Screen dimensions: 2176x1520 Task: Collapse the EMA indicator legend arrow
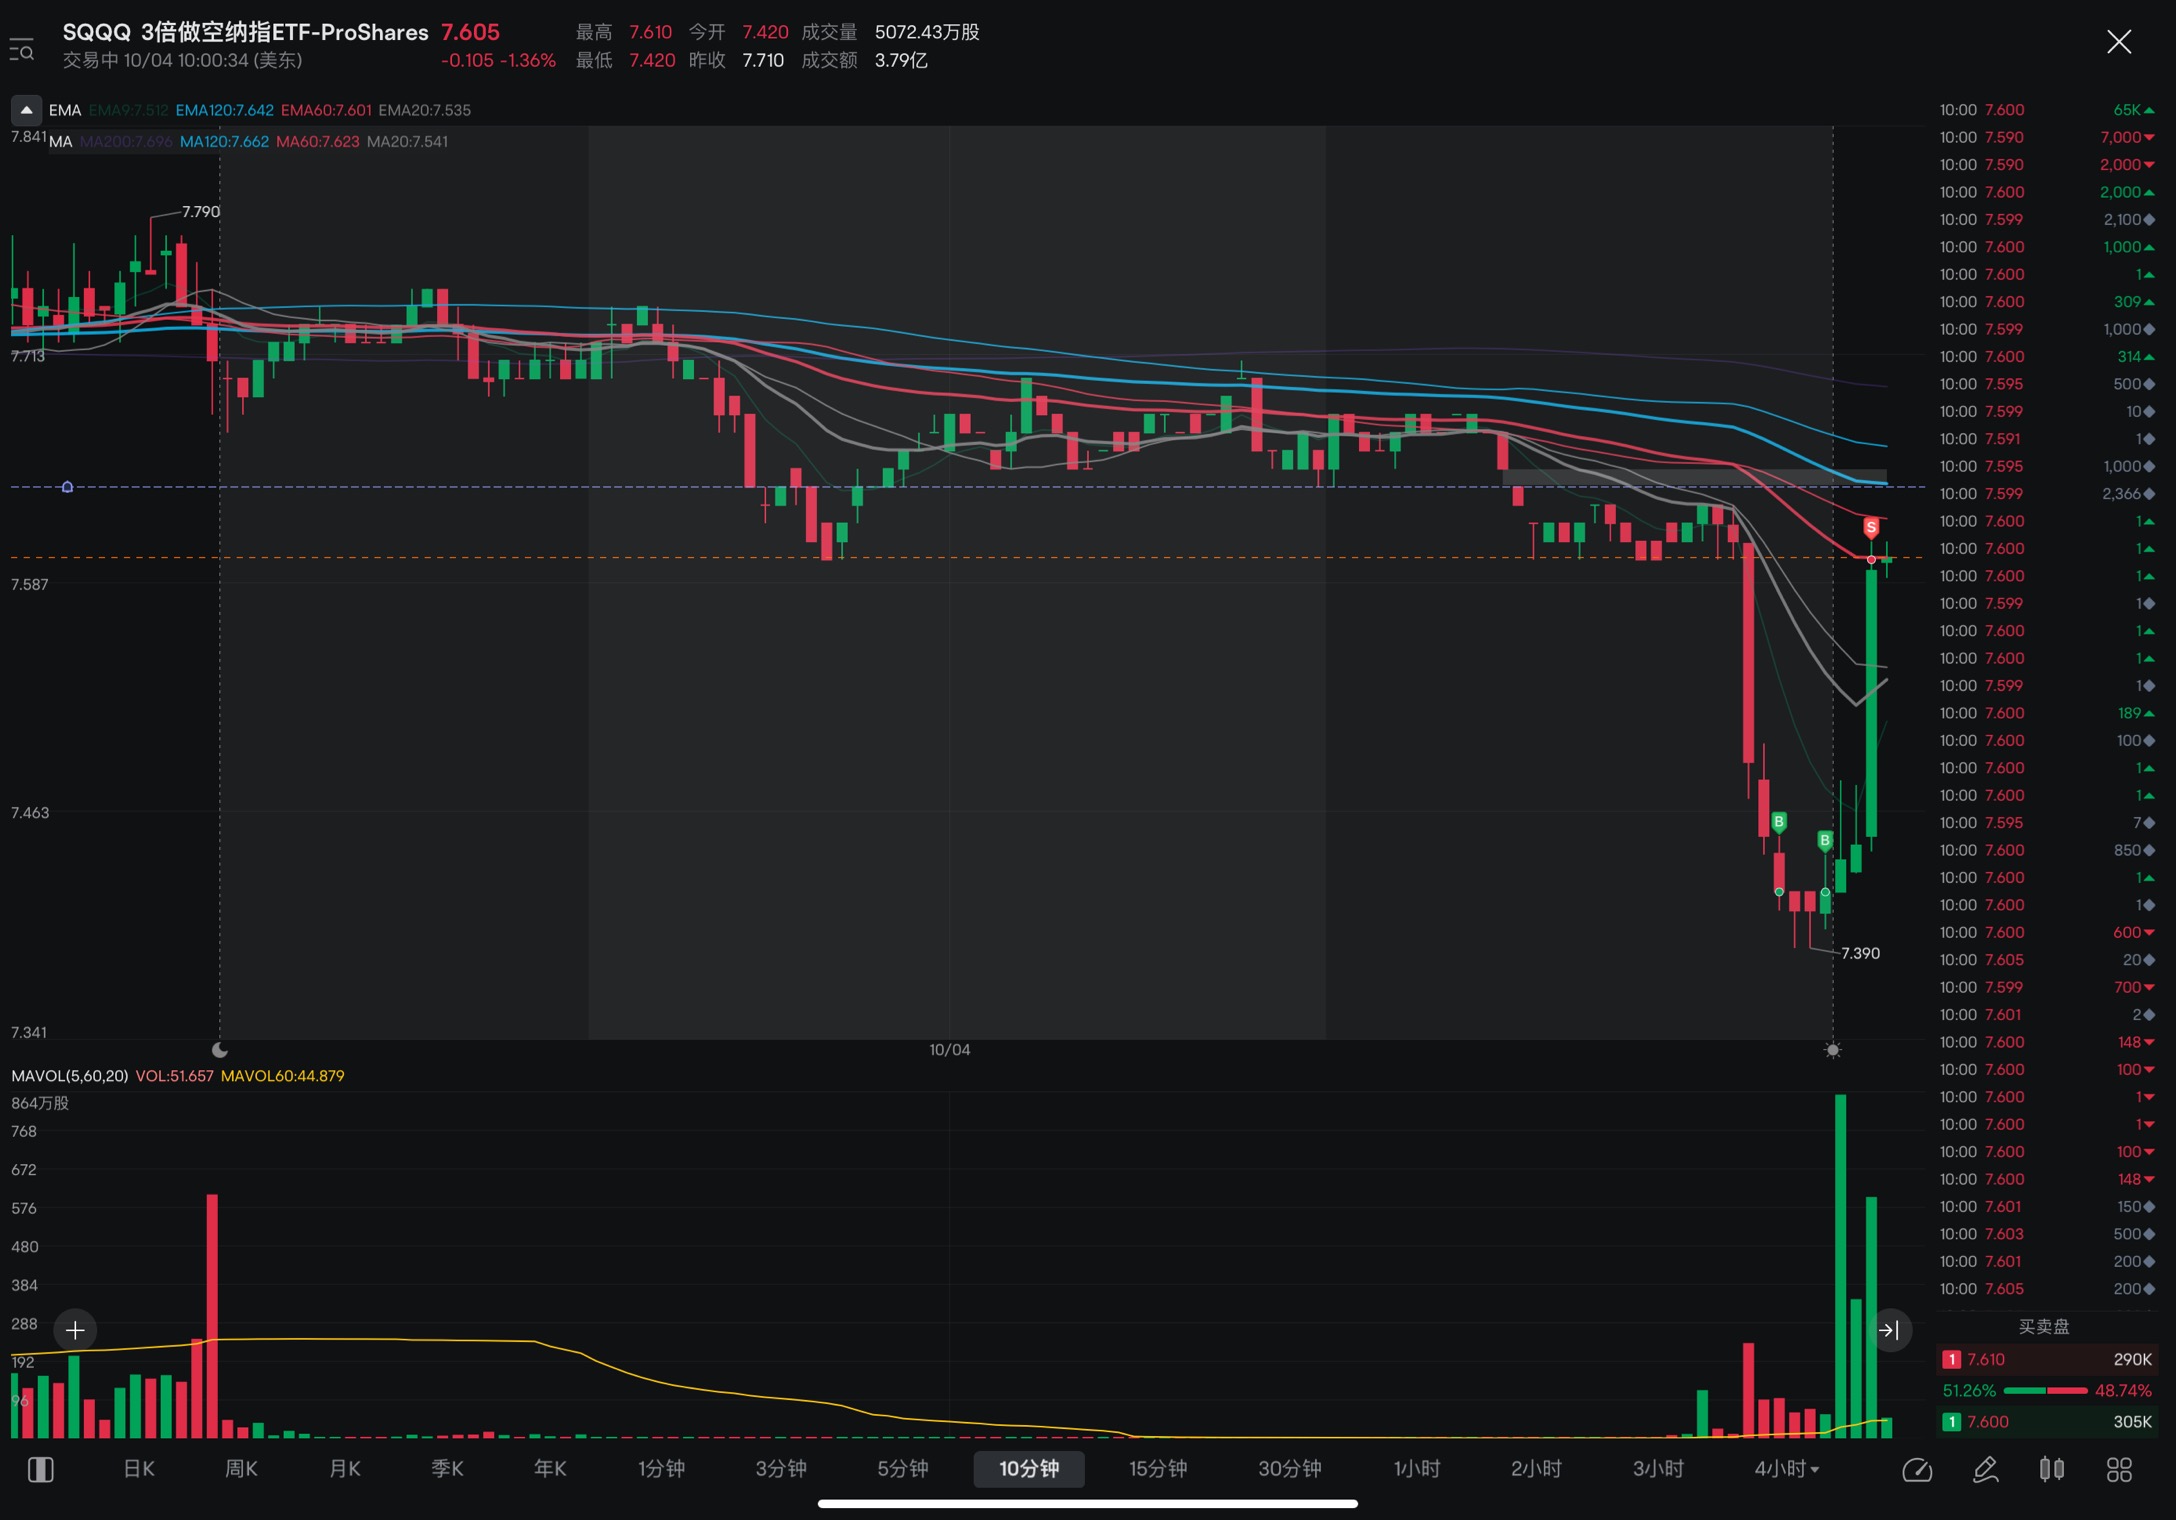26,110
